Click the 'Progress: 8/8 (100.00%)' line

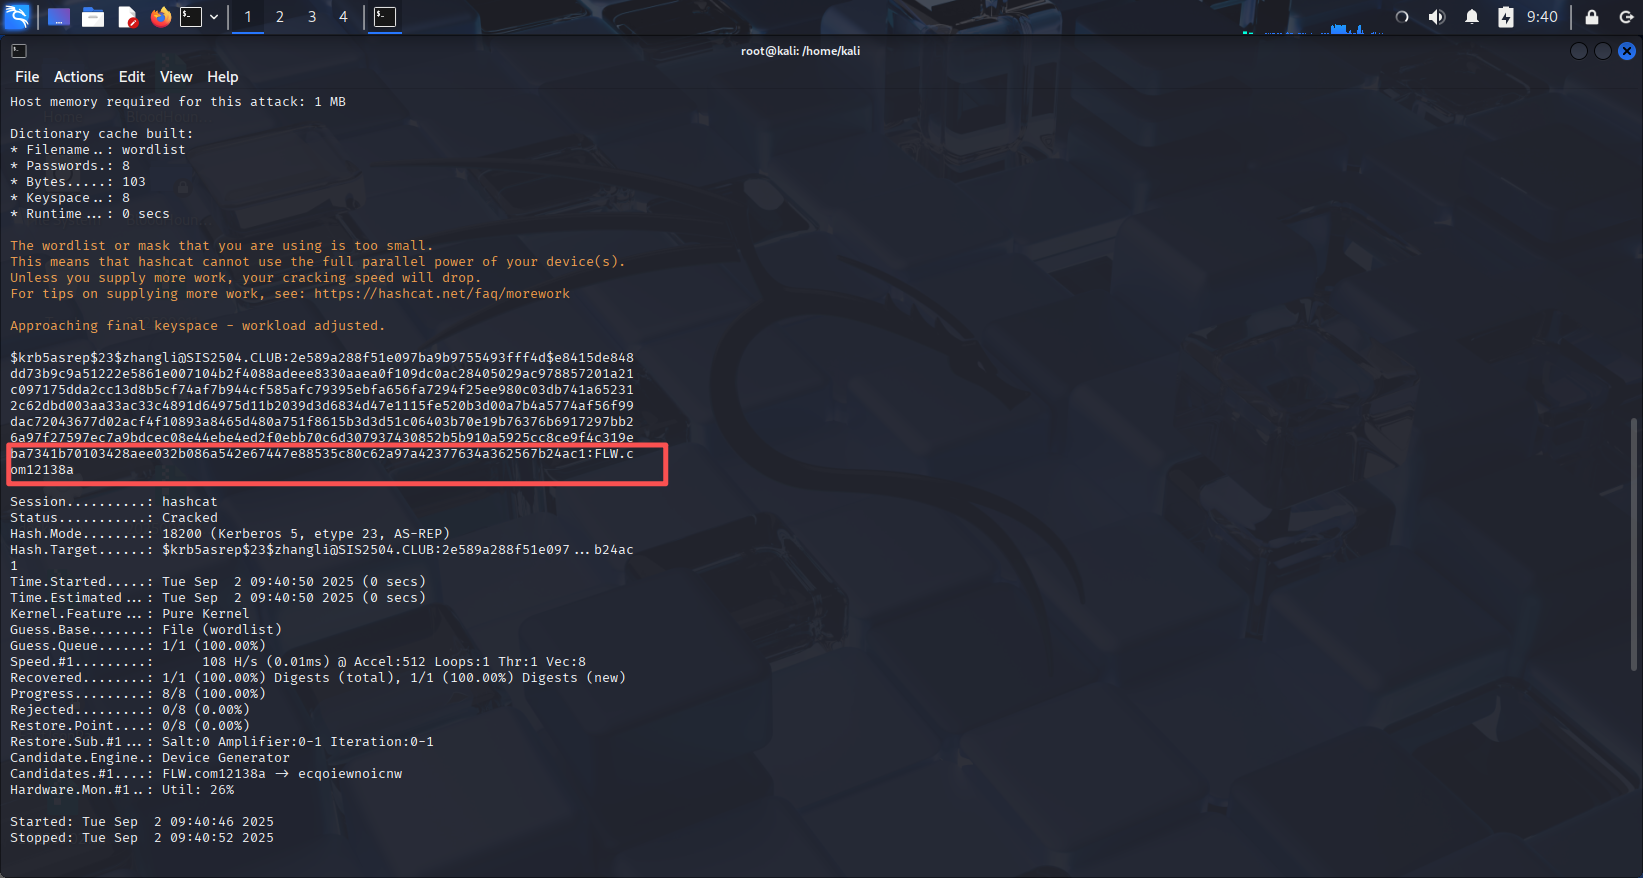tap(138, 694)
